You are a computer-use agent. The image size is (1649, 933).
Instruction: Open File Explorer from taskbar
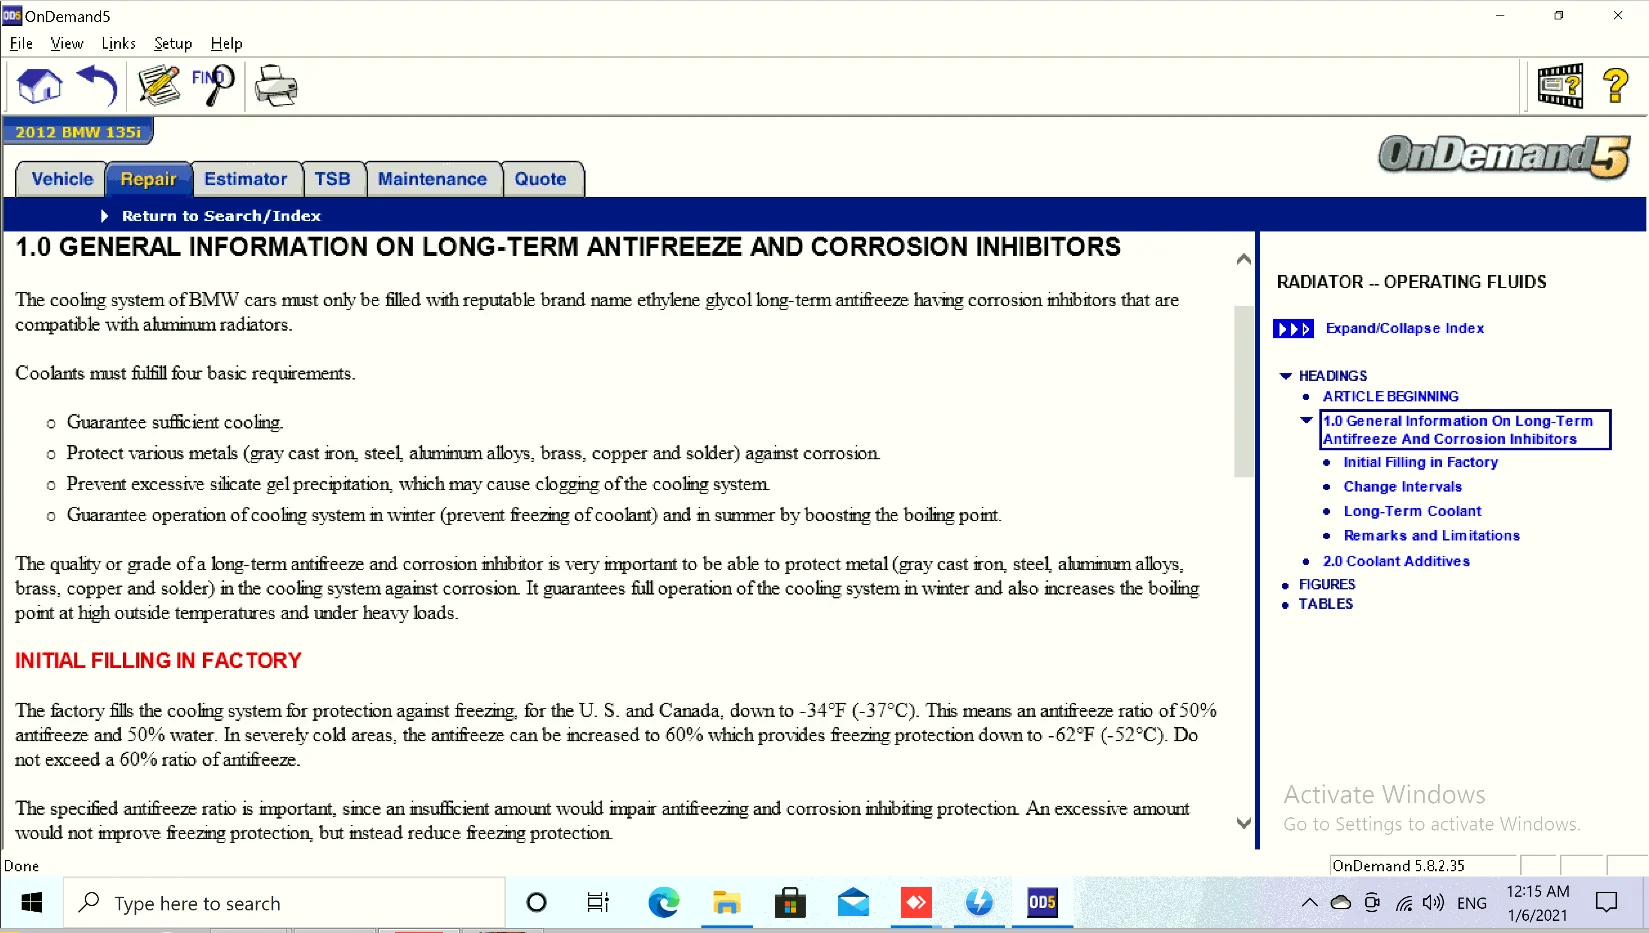click(x=727, y=903)
